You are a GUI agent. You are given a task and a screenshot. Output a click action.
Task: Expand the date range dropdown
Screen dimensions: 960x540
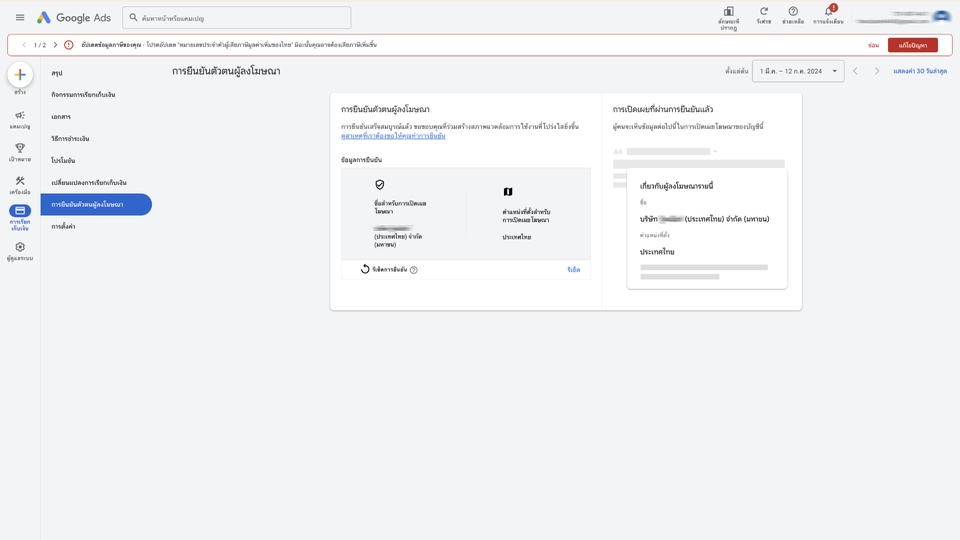(x=798, y=71)
